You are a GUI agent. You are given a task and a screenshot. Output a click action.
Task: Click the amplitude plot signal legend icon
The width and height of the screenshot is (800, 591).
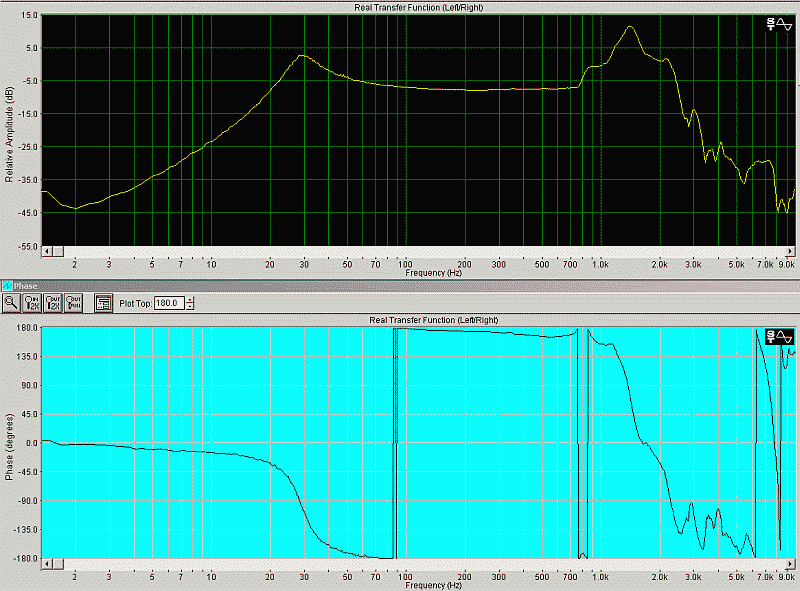click(779, 24)
